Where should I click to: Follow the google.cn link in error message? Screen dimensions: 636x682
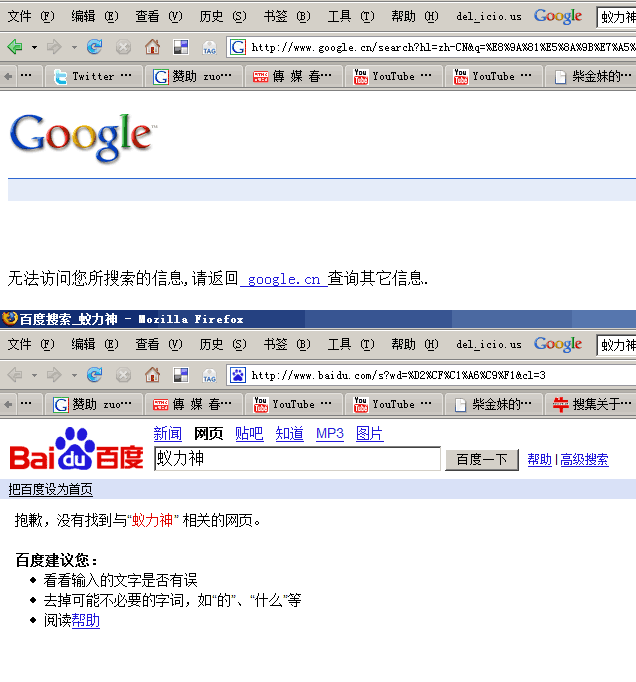click(284, 279)
